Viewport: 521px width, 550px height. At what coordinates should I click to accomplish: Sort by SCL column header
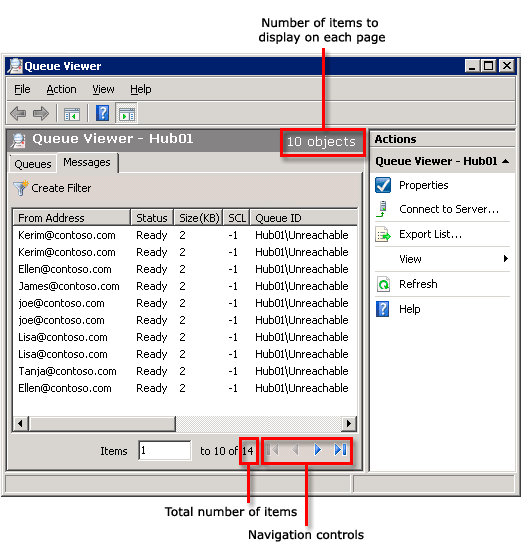click(x=237, y=218)
